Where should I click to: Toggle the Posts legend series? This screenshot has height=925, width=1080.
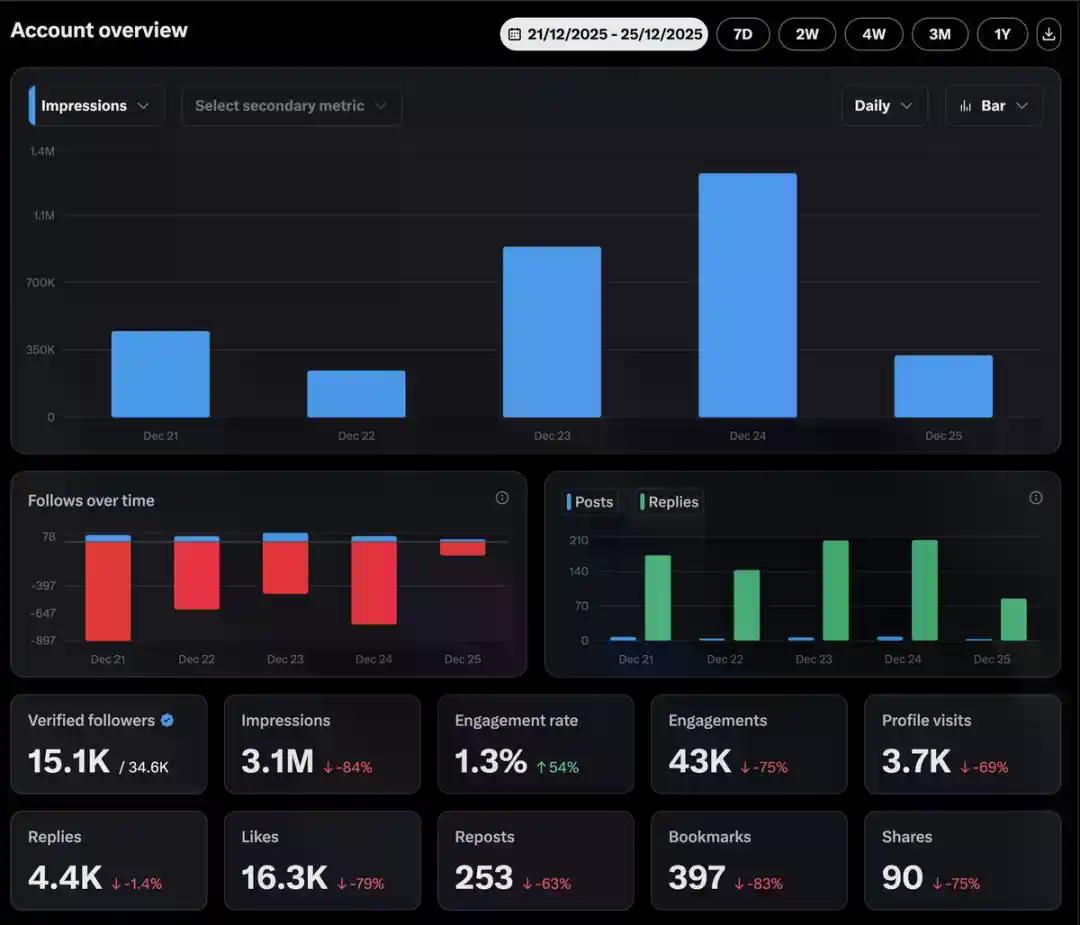591,502
